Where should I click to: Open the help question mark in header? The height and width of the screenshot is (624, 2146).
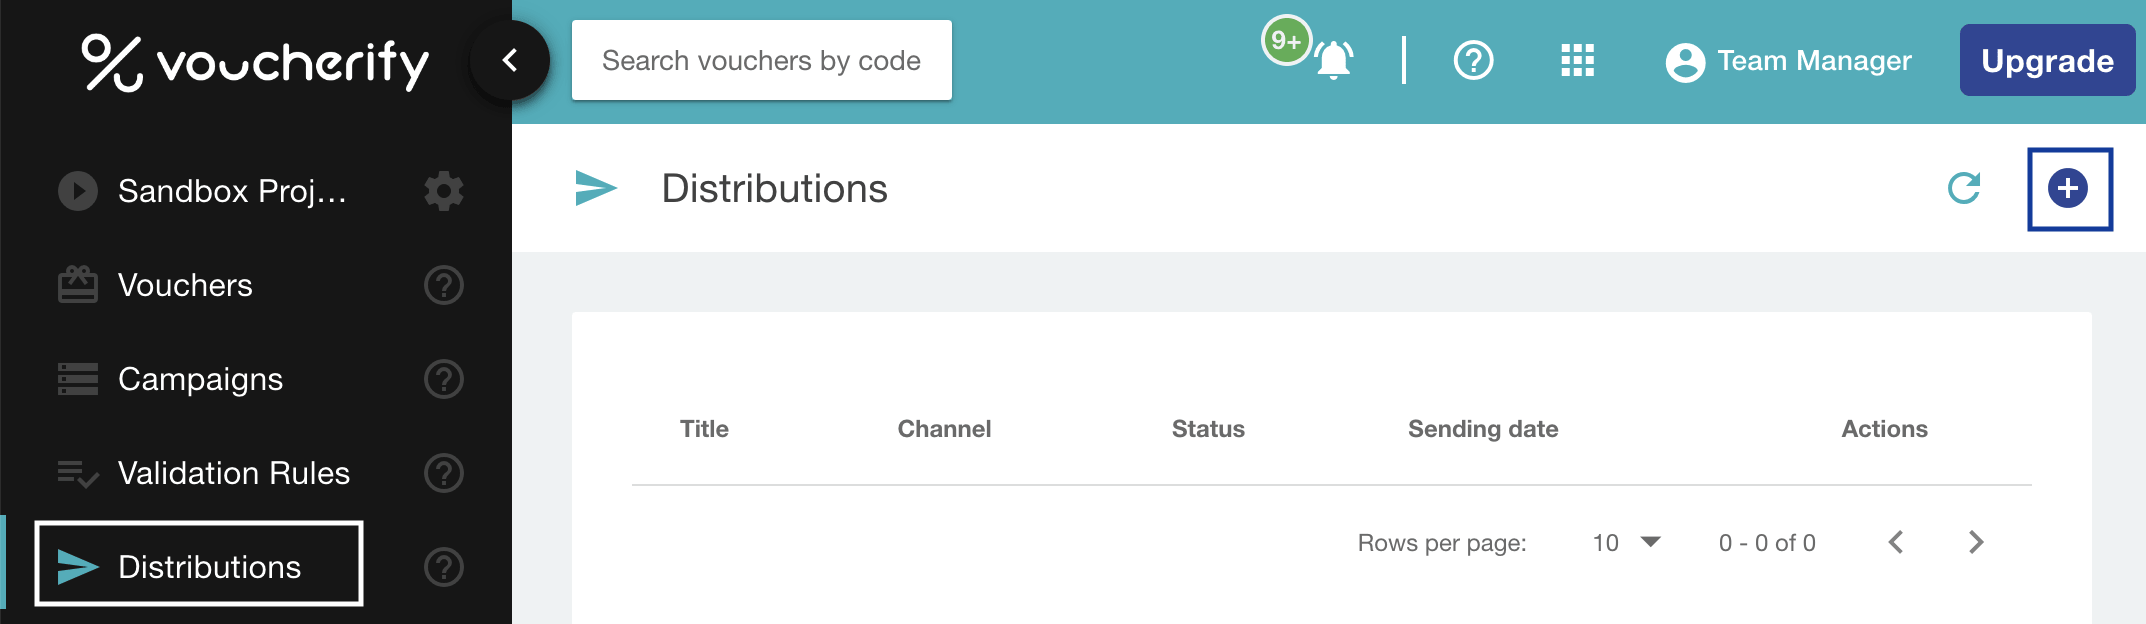[x=1473, y=61]
